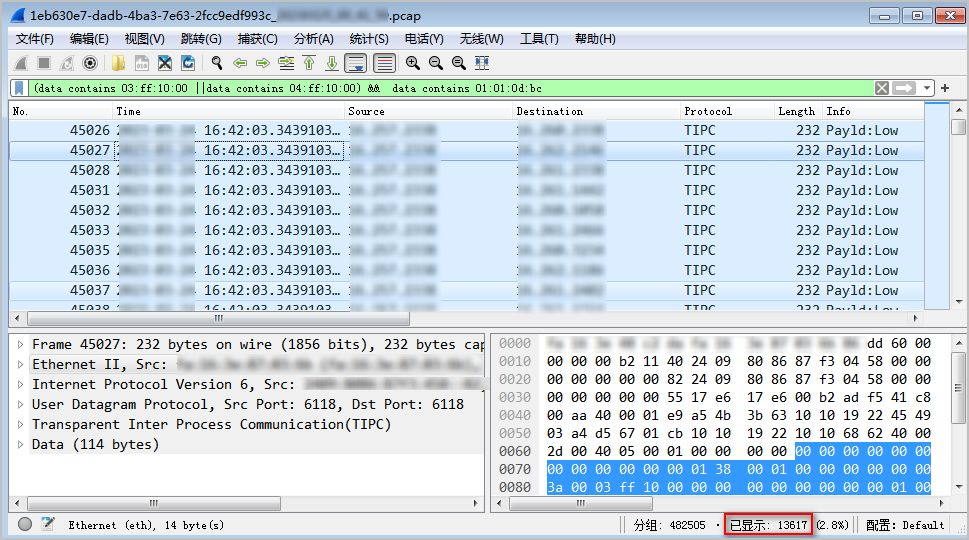The height and width of the screenshot is (540, 969).
Task: Expand the User Datagram Protocol node
Action: [x=20, y=405]
